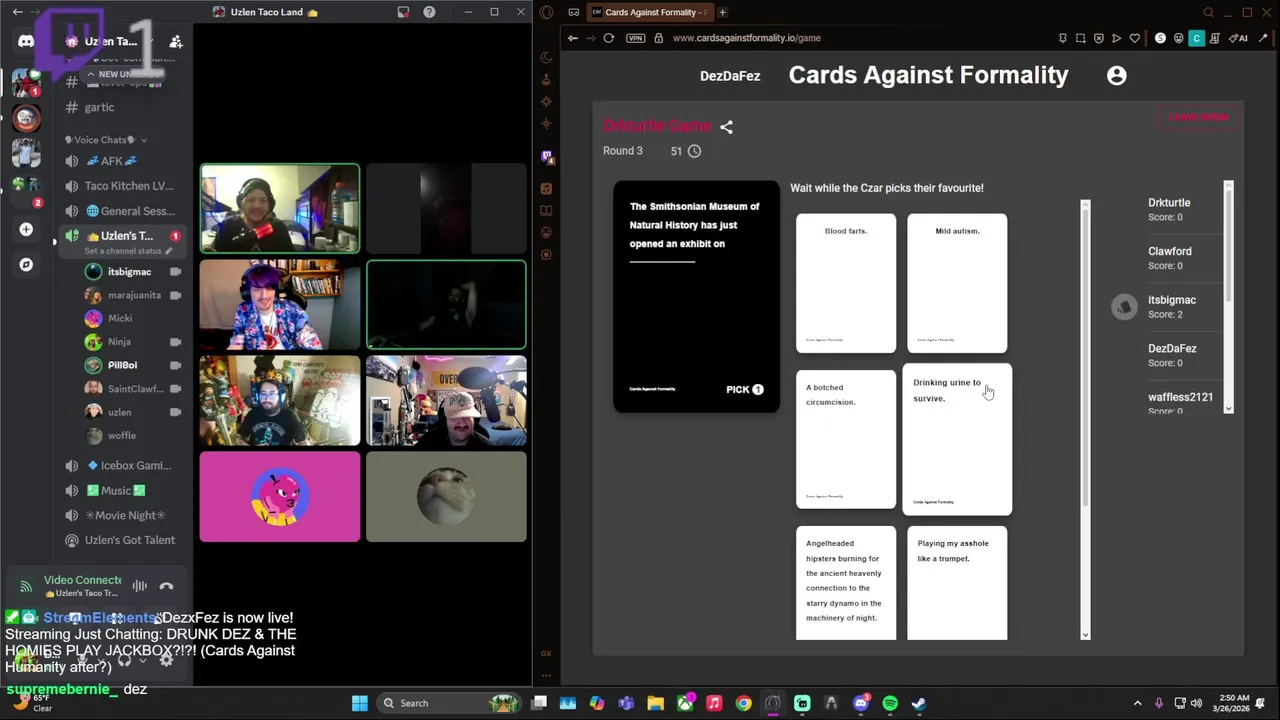This screenshot has width=1280, height=720.
Task: Click the browser heart bookmark icon
Action: tap(1134, 38)
